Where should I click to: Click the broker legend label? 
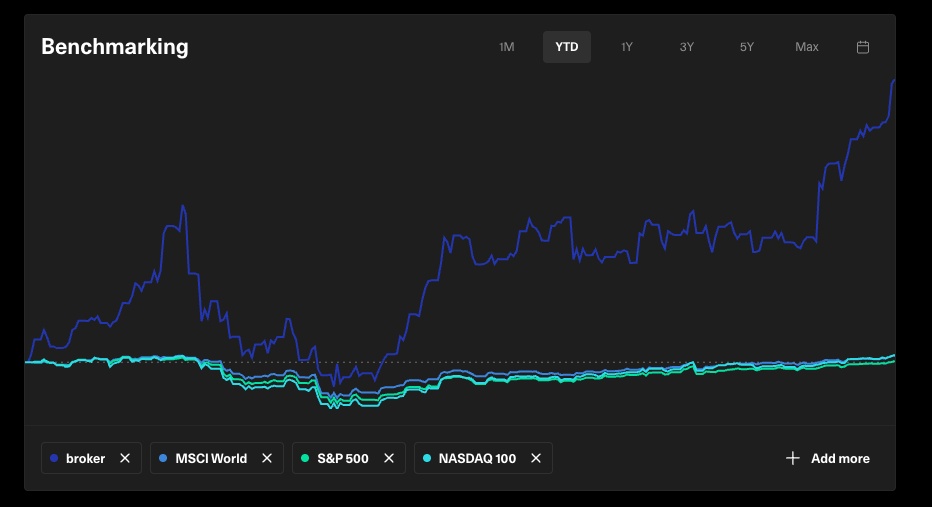tap(85, 459)
